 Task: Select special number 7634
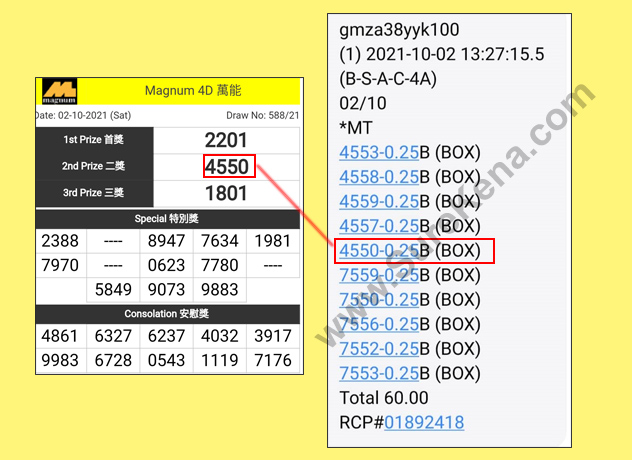pos(220,241)
